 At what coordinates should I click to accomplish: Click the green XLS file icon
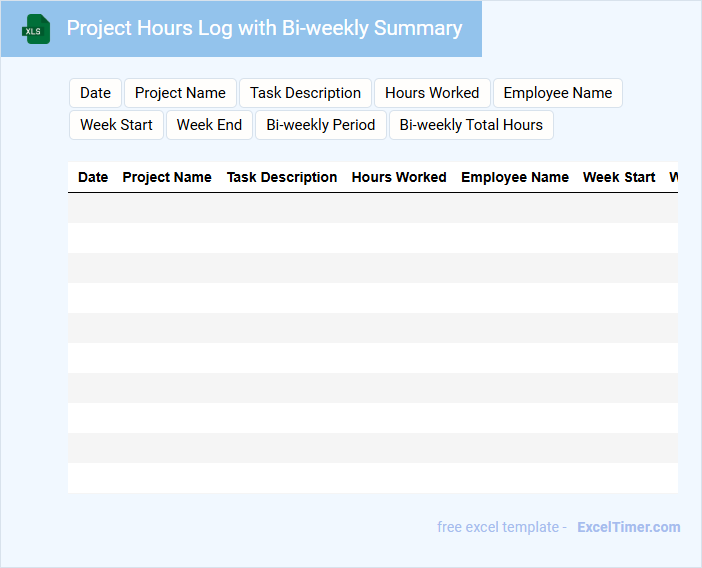[36, 29]
